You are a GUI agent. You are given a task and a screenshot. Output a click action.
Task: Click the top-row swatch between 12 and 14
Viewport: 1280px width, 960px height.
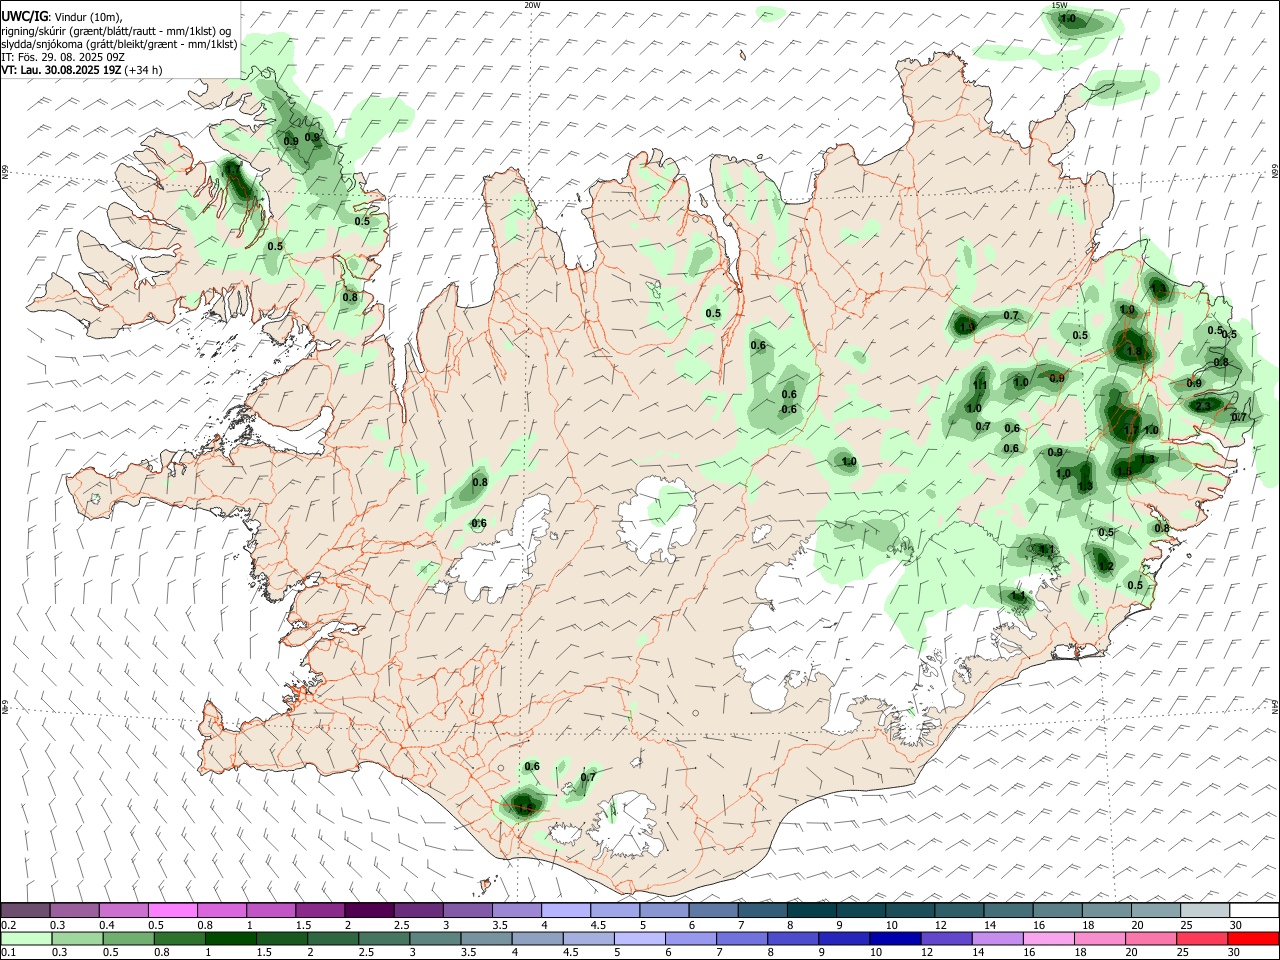click(959, 910)
